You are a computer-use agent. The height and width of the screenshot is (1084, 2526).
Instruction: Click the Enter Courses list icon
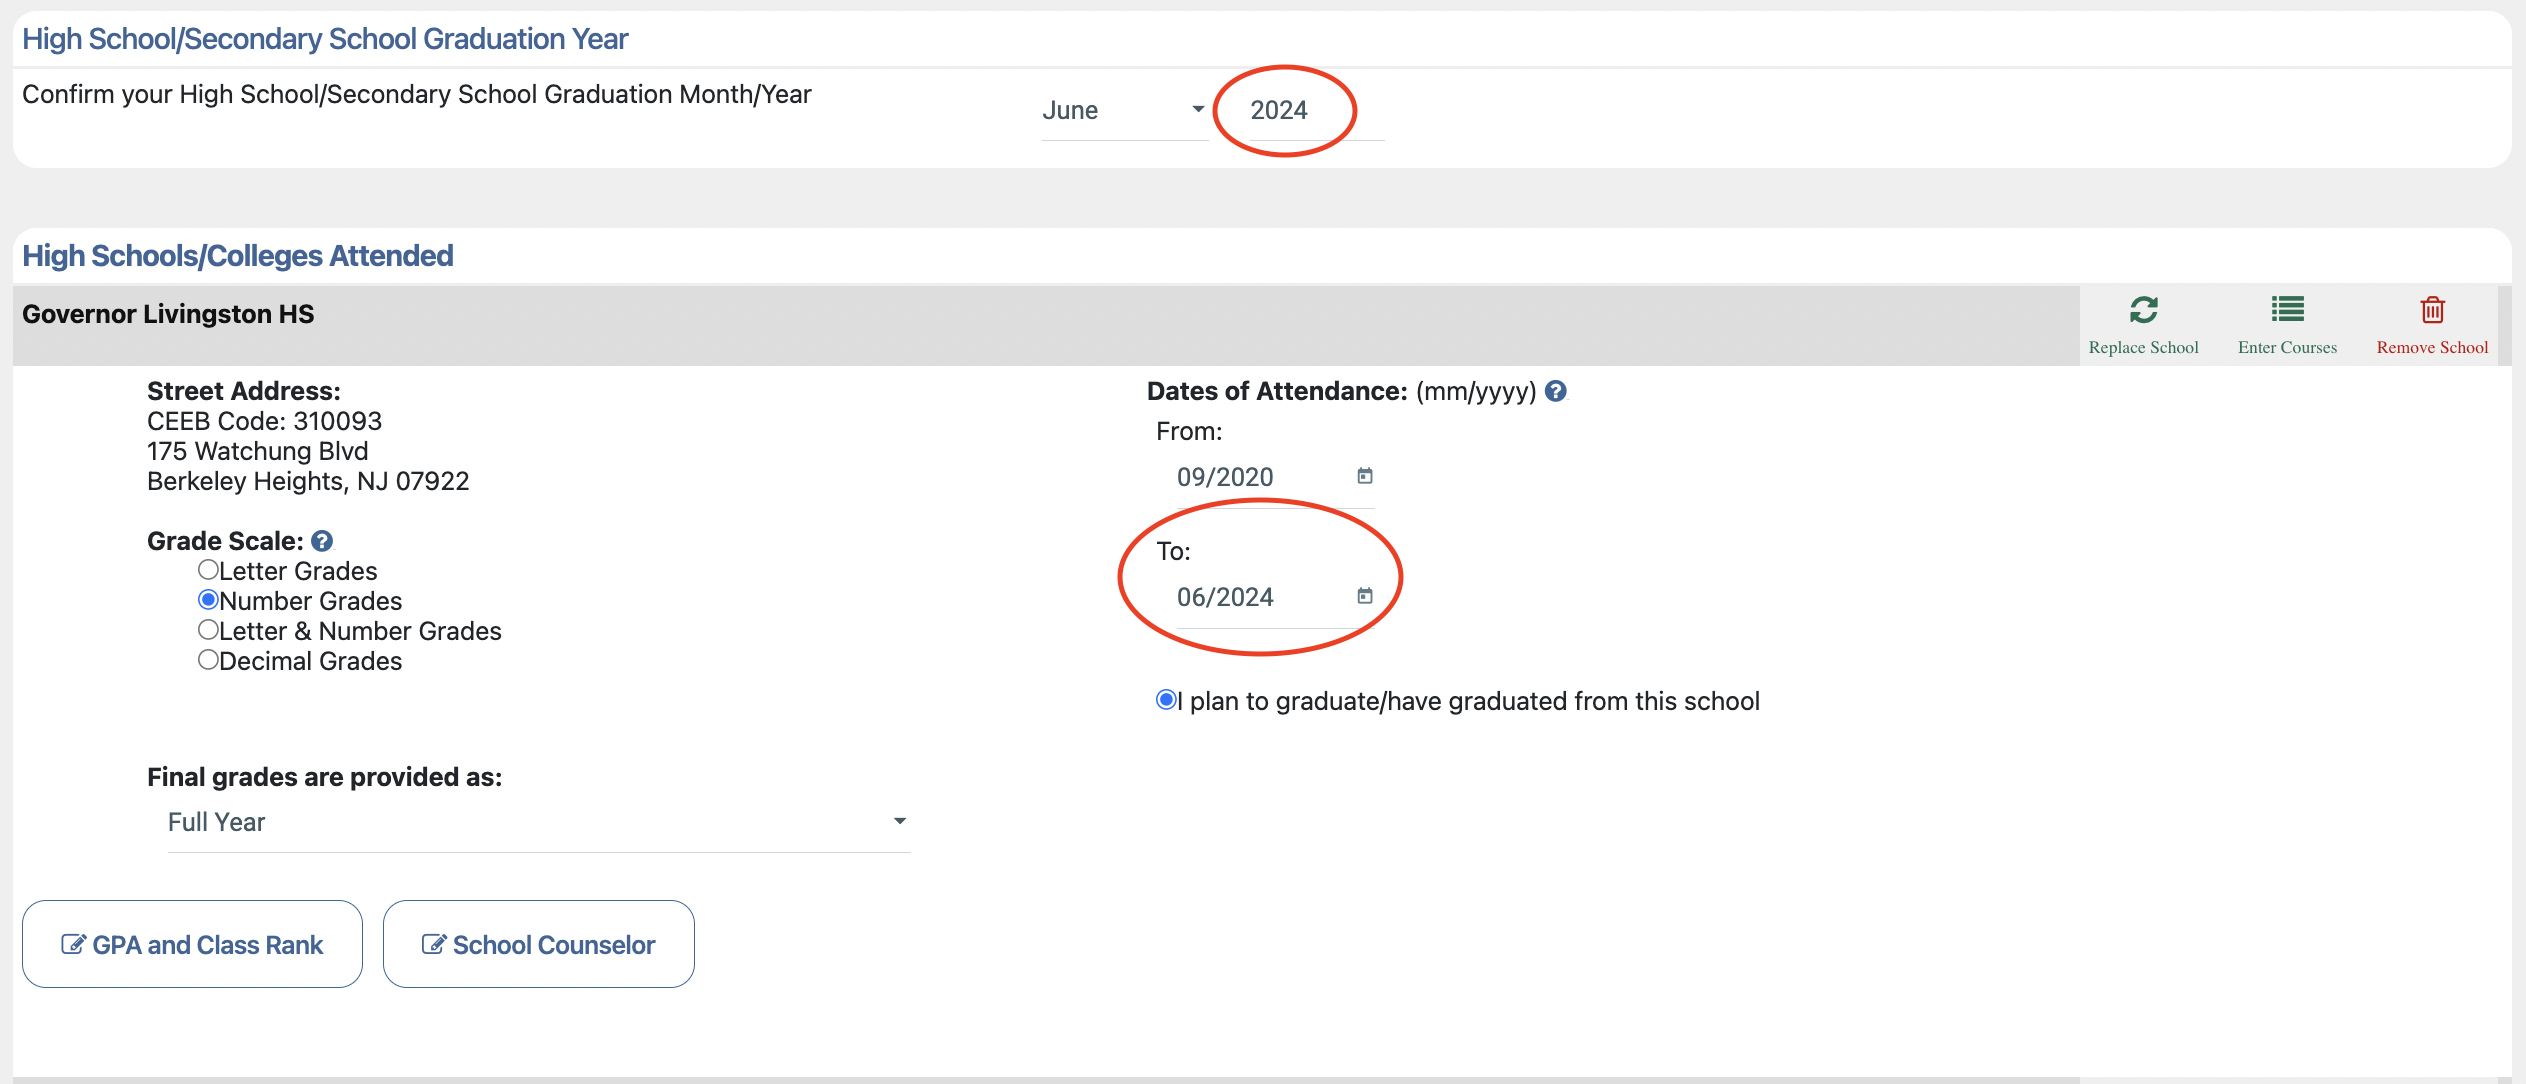click(x=2287, y=310)
